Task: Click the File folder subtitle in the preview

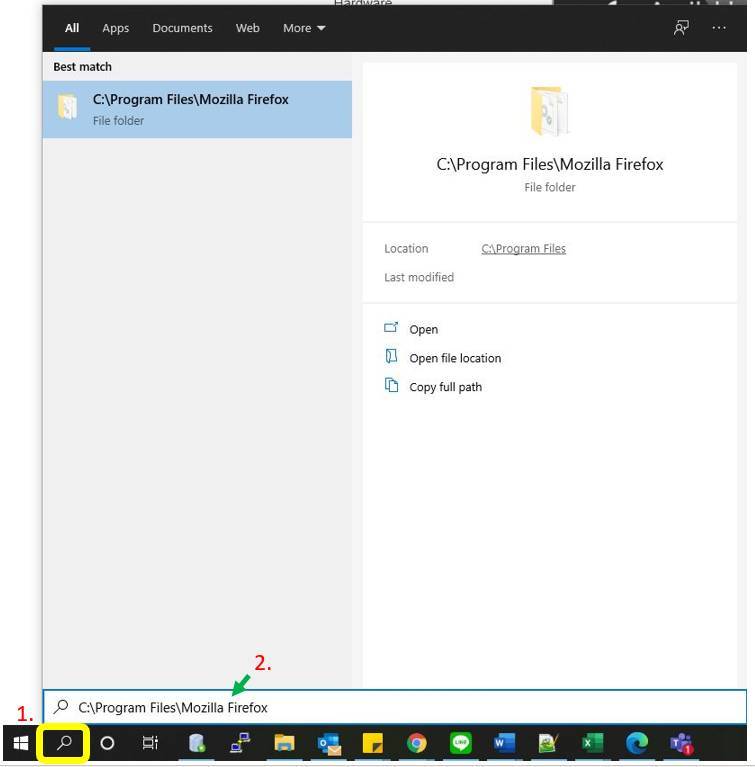Action: coord(549,187)
